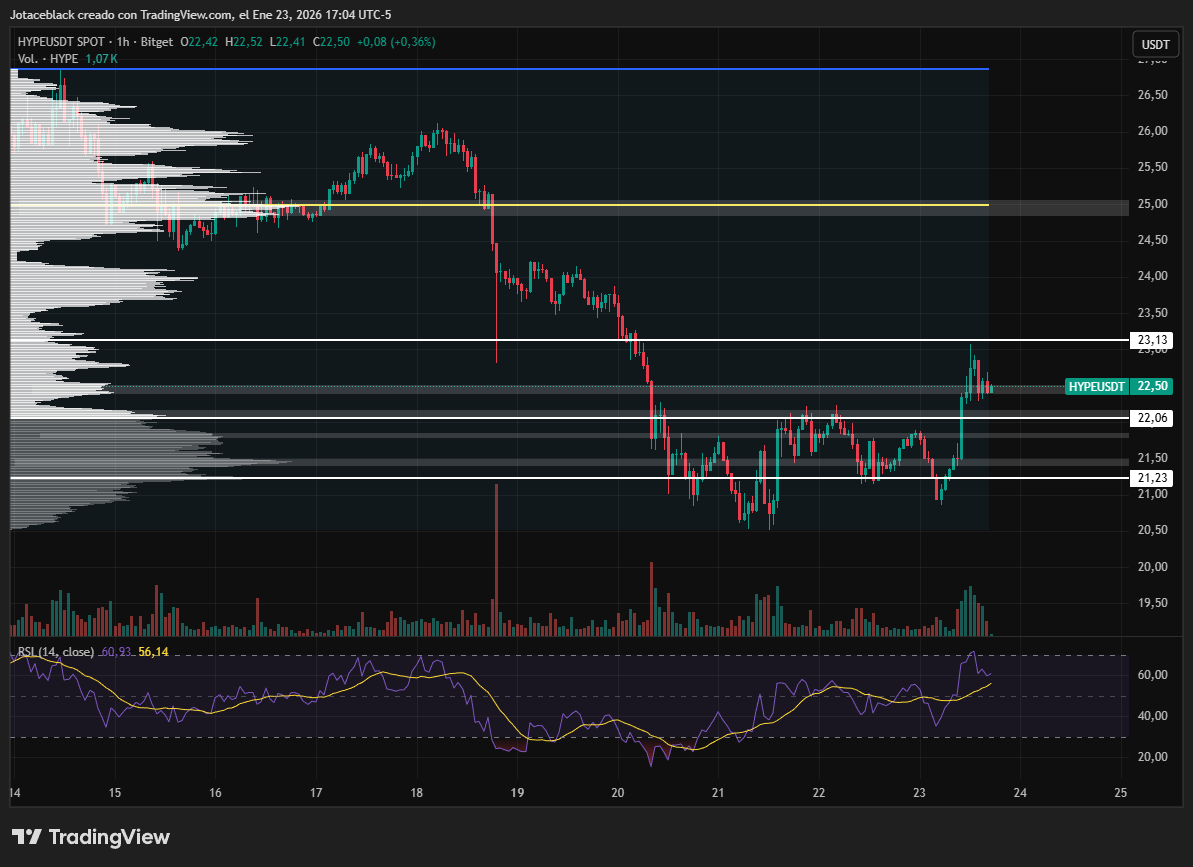Click the +0,08 (+0,36%) change value
Screen dimensions: 1193x867
click(x=397, y=42)
